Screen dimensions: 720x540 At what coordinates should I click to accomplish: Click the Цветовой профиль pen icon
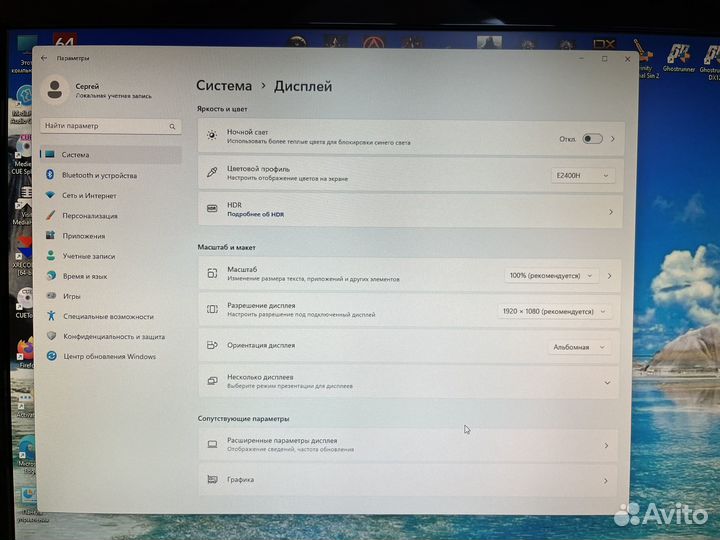tap(212, 172)
